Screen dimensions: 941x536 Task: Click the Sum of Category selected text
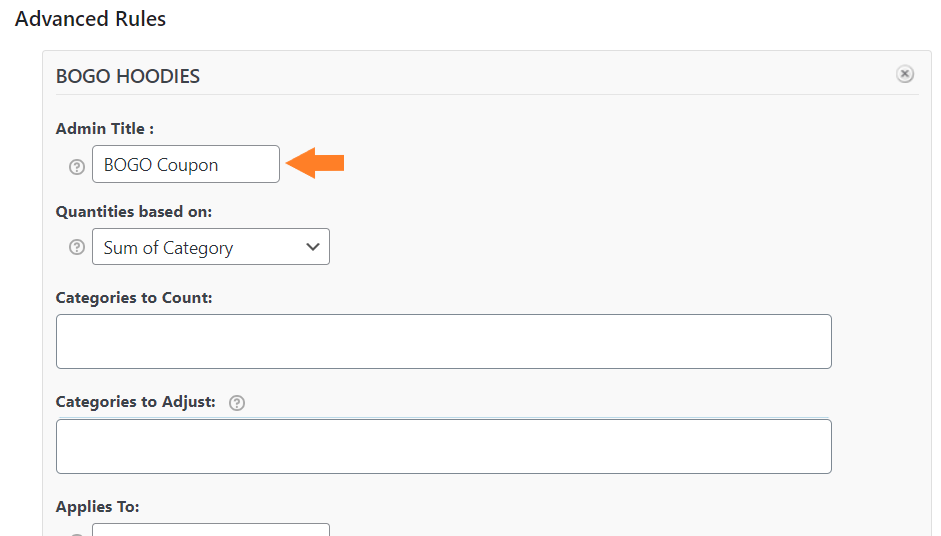click(168, 248)
